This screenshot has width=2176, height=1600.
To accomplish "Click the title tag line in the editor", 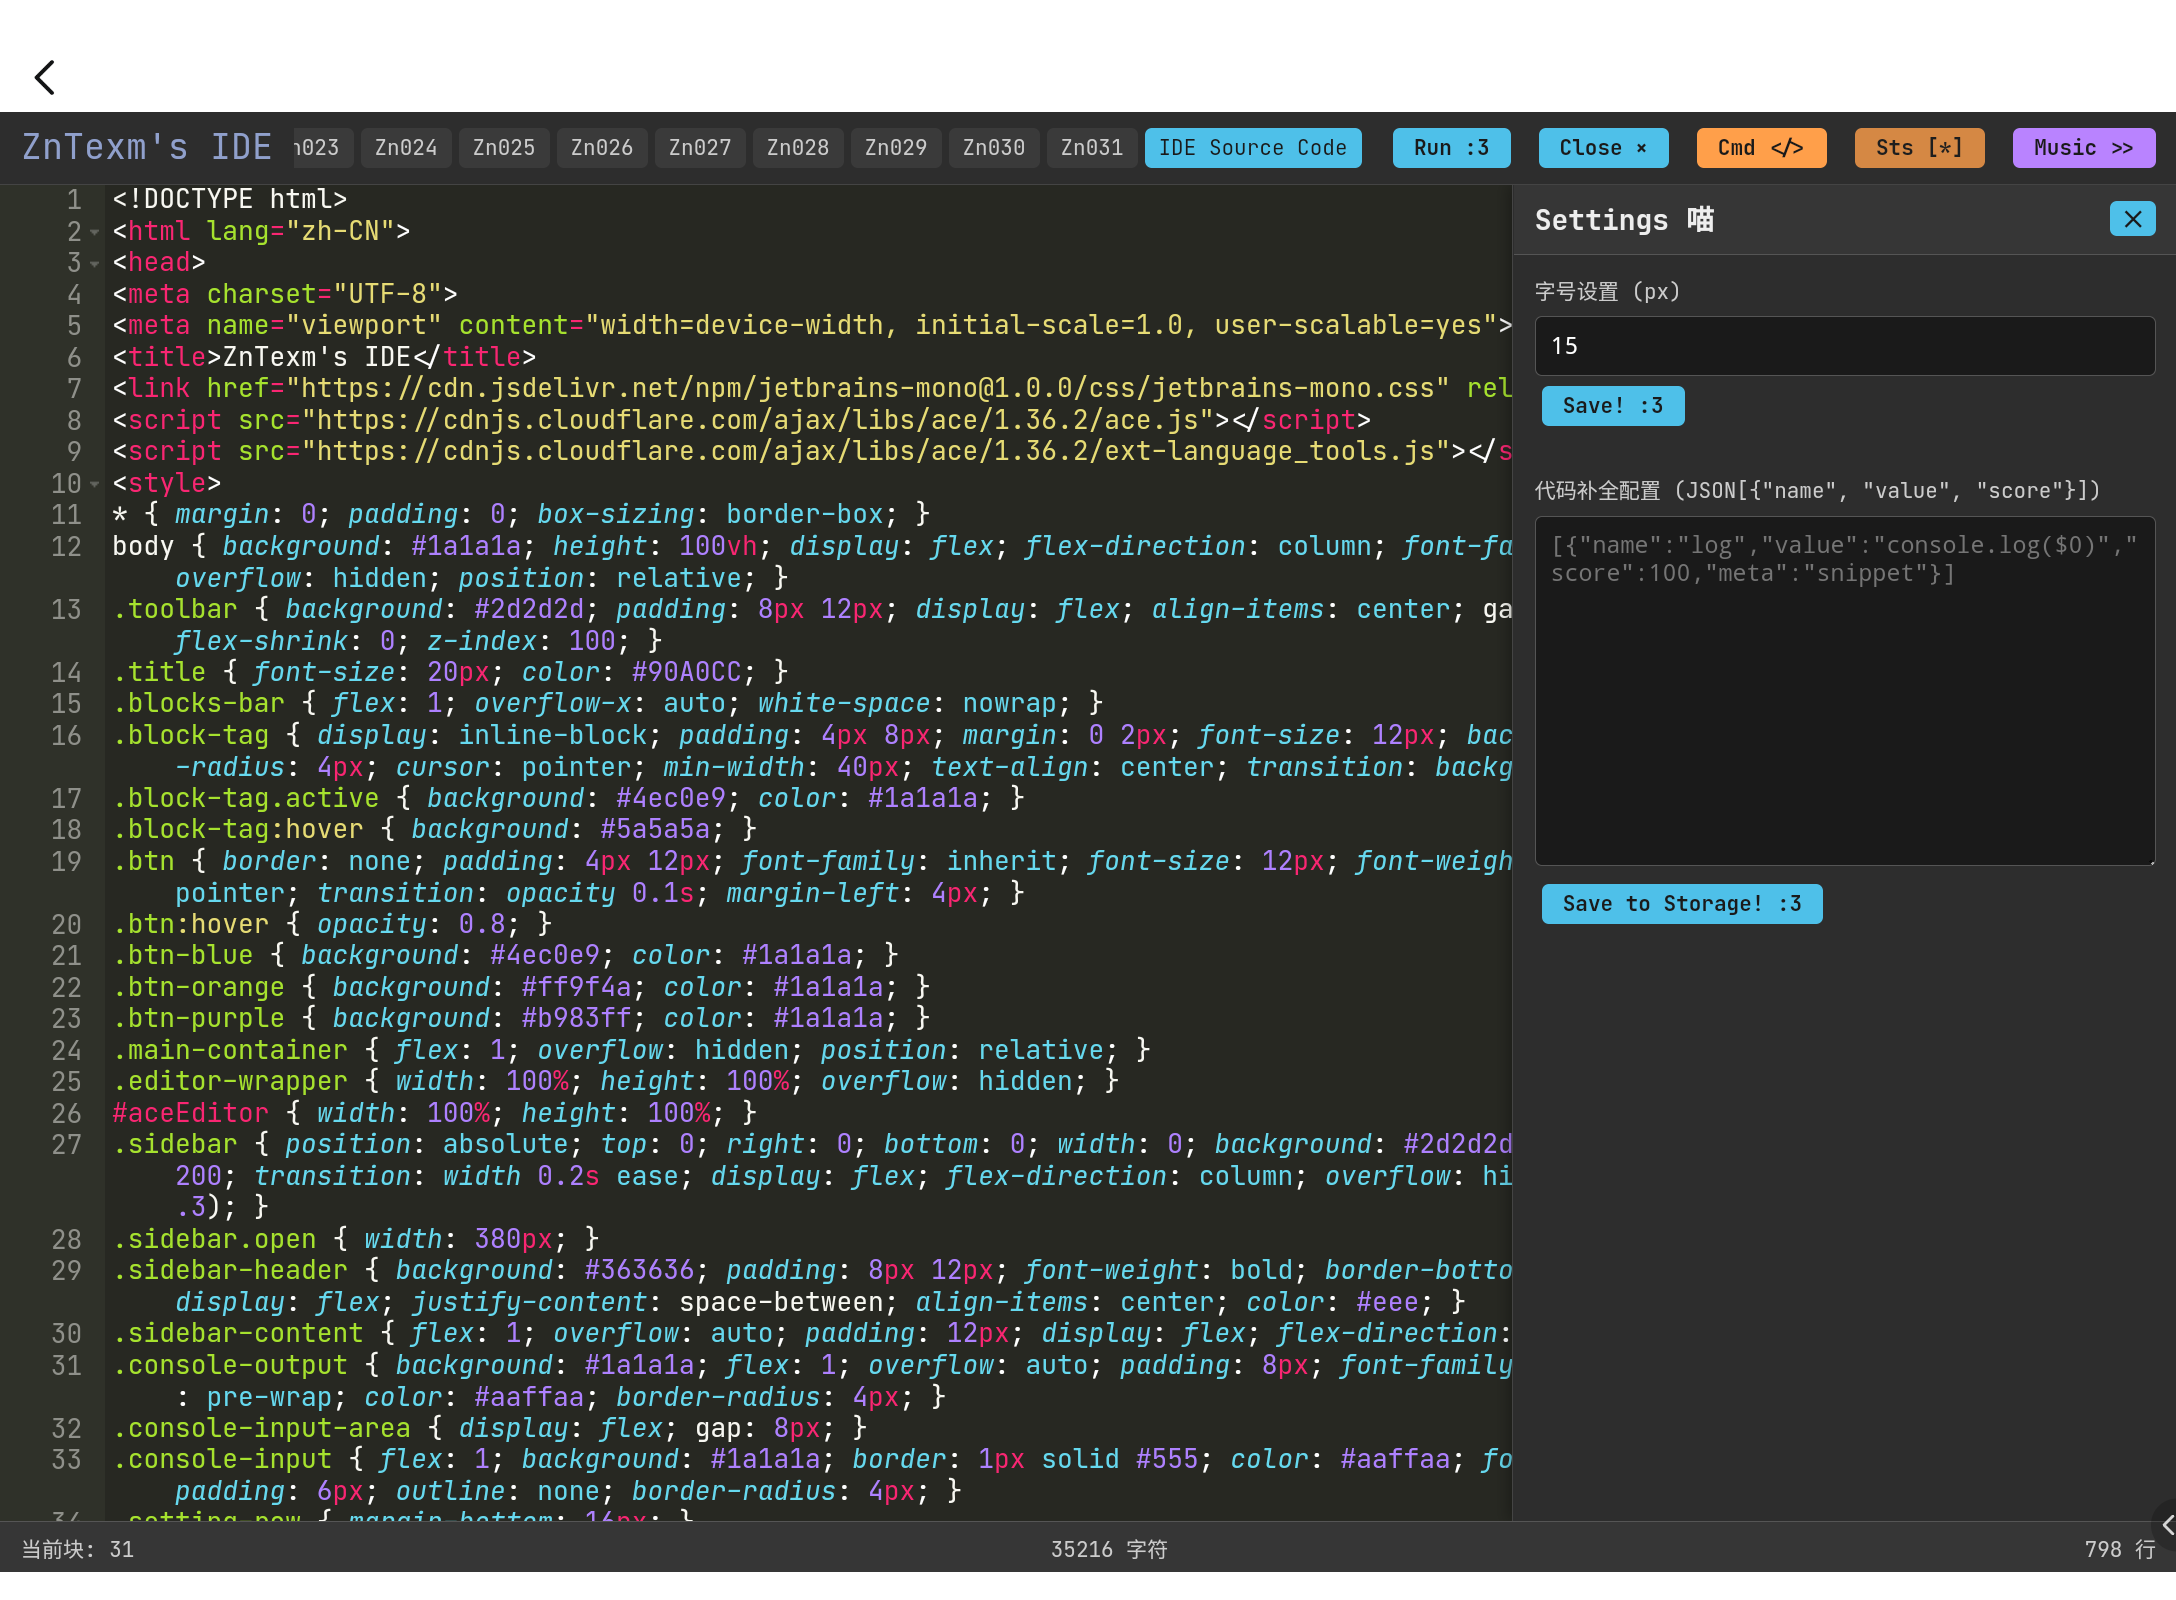I will pyautogui.click(x=324, y=358).
